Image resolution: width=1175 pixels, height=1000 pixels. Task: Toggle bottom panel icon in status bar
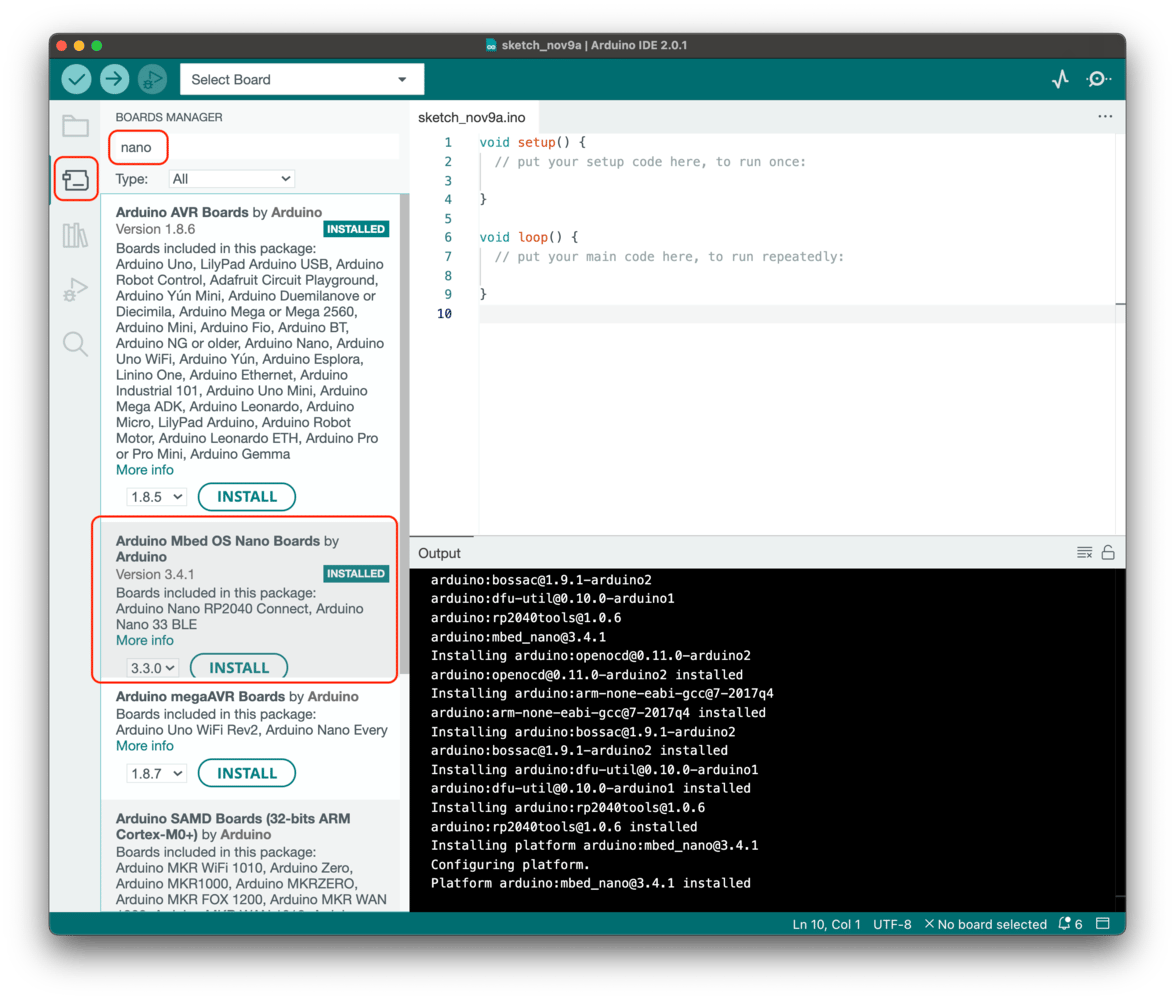coord(1103,924)
